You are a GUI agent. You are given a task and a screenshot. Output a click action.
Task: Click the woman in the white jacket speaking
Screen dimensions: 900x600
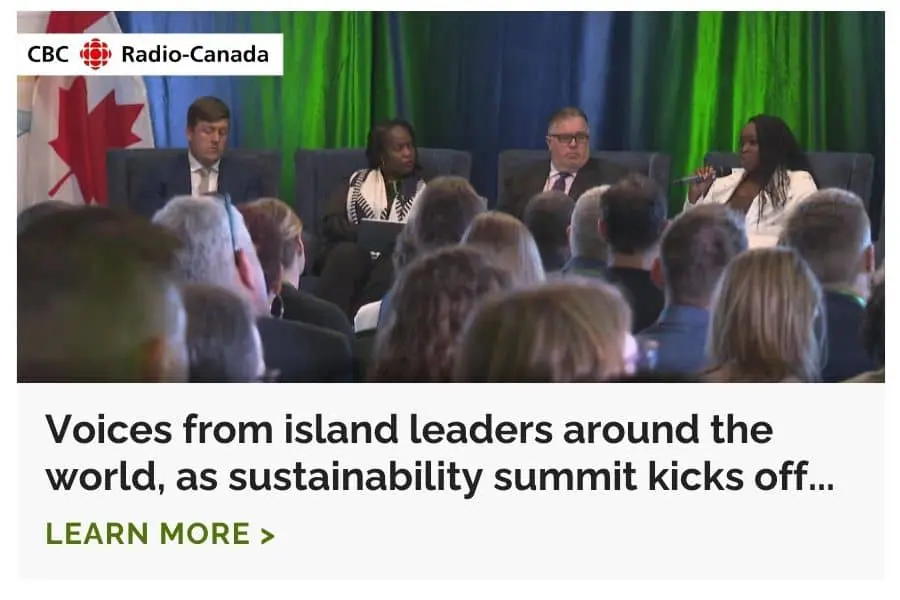tap(758, 172)
